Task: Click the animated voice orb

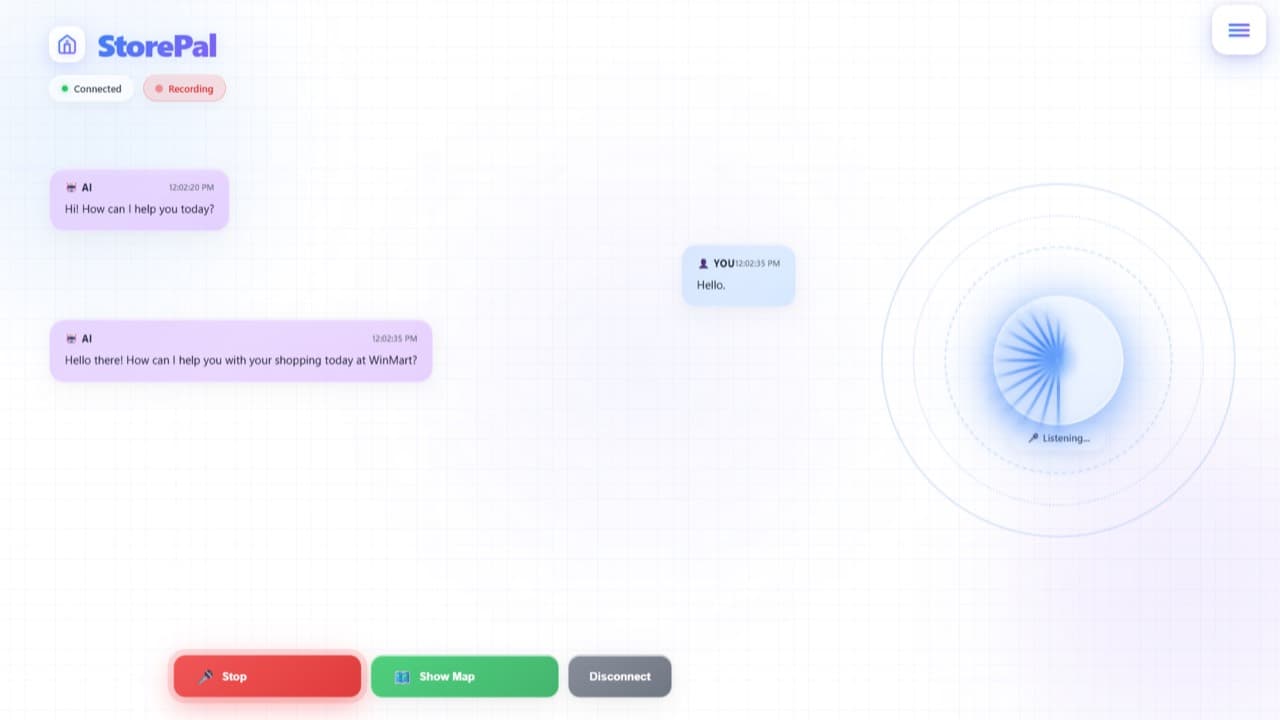Action: tap(1058, 360)
